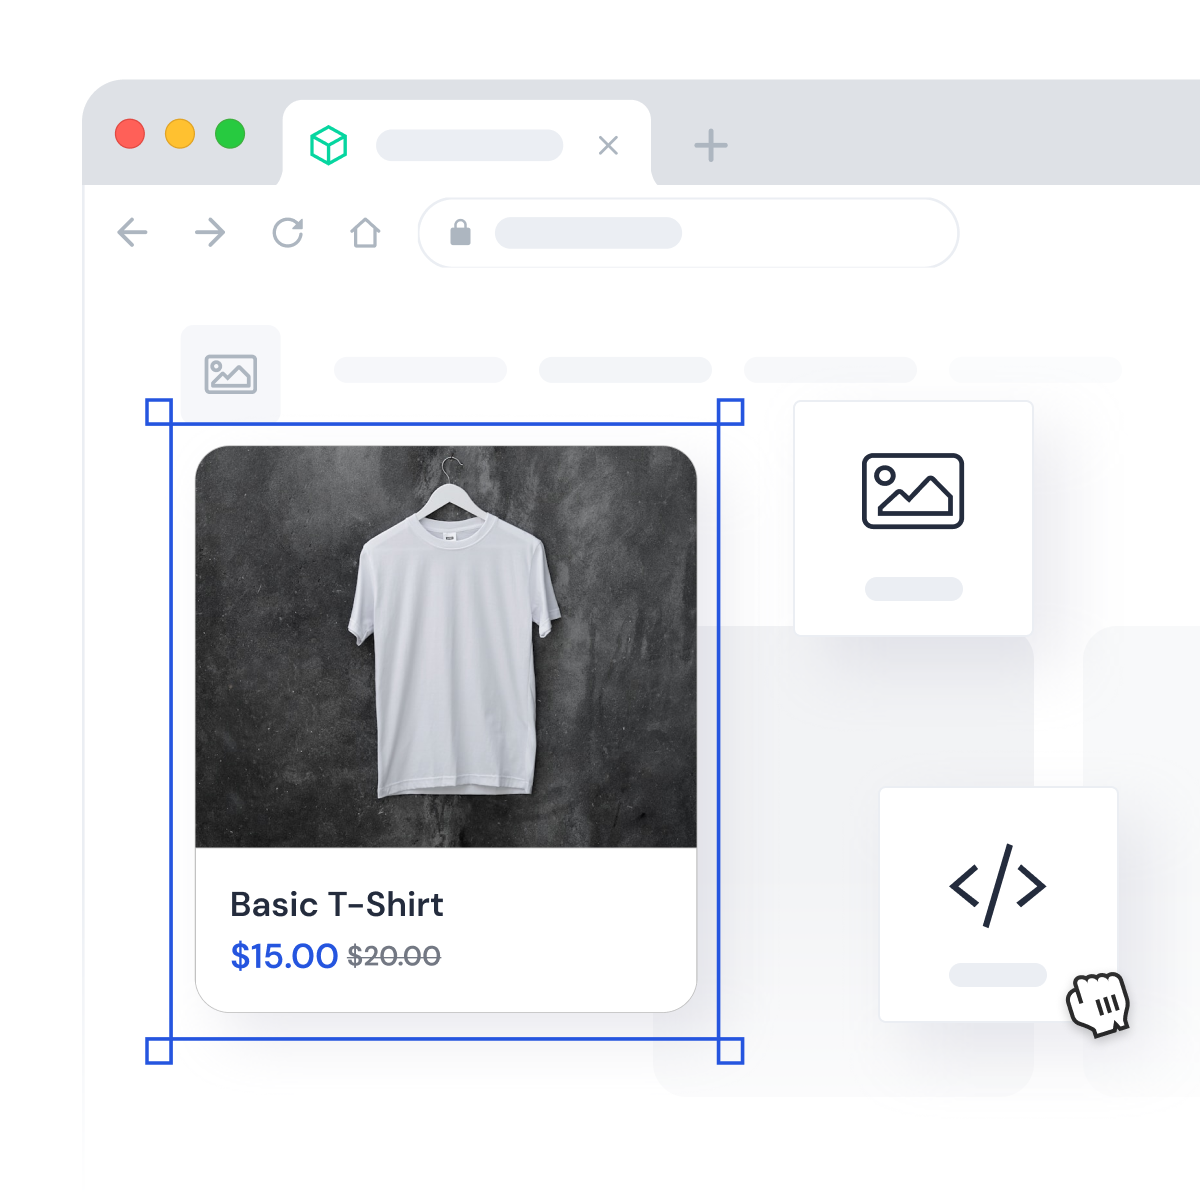Viewport: 1200px width, 1200px height.
Task: Click the padlock icon in address bar
Action: pyautogui.click(x=460, y=232)
